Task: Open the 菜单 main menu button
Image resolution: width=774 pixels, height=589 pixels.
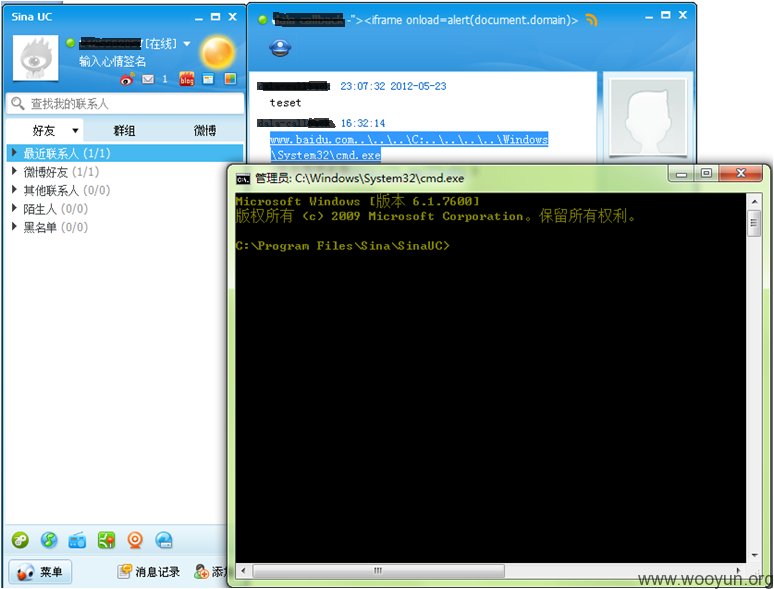Action: coord(40,572)
